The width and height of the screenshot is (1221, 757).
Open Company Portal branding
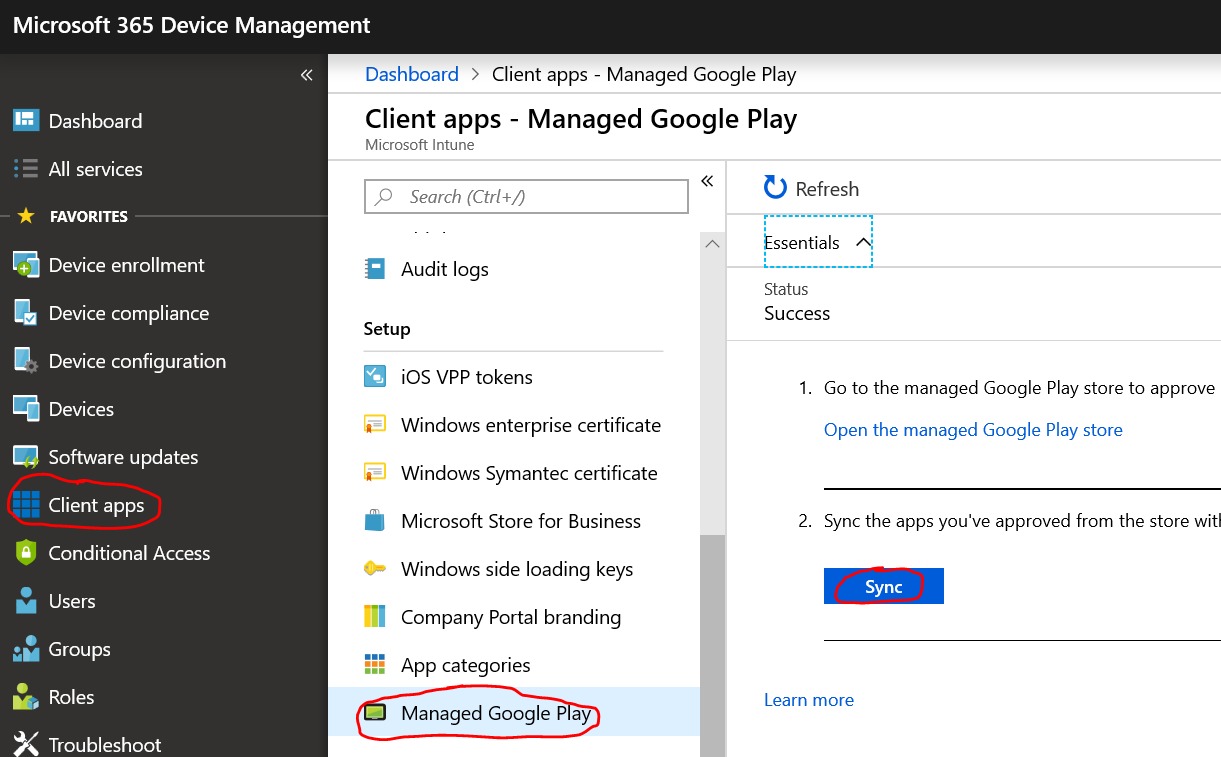(x=513, y=616)
